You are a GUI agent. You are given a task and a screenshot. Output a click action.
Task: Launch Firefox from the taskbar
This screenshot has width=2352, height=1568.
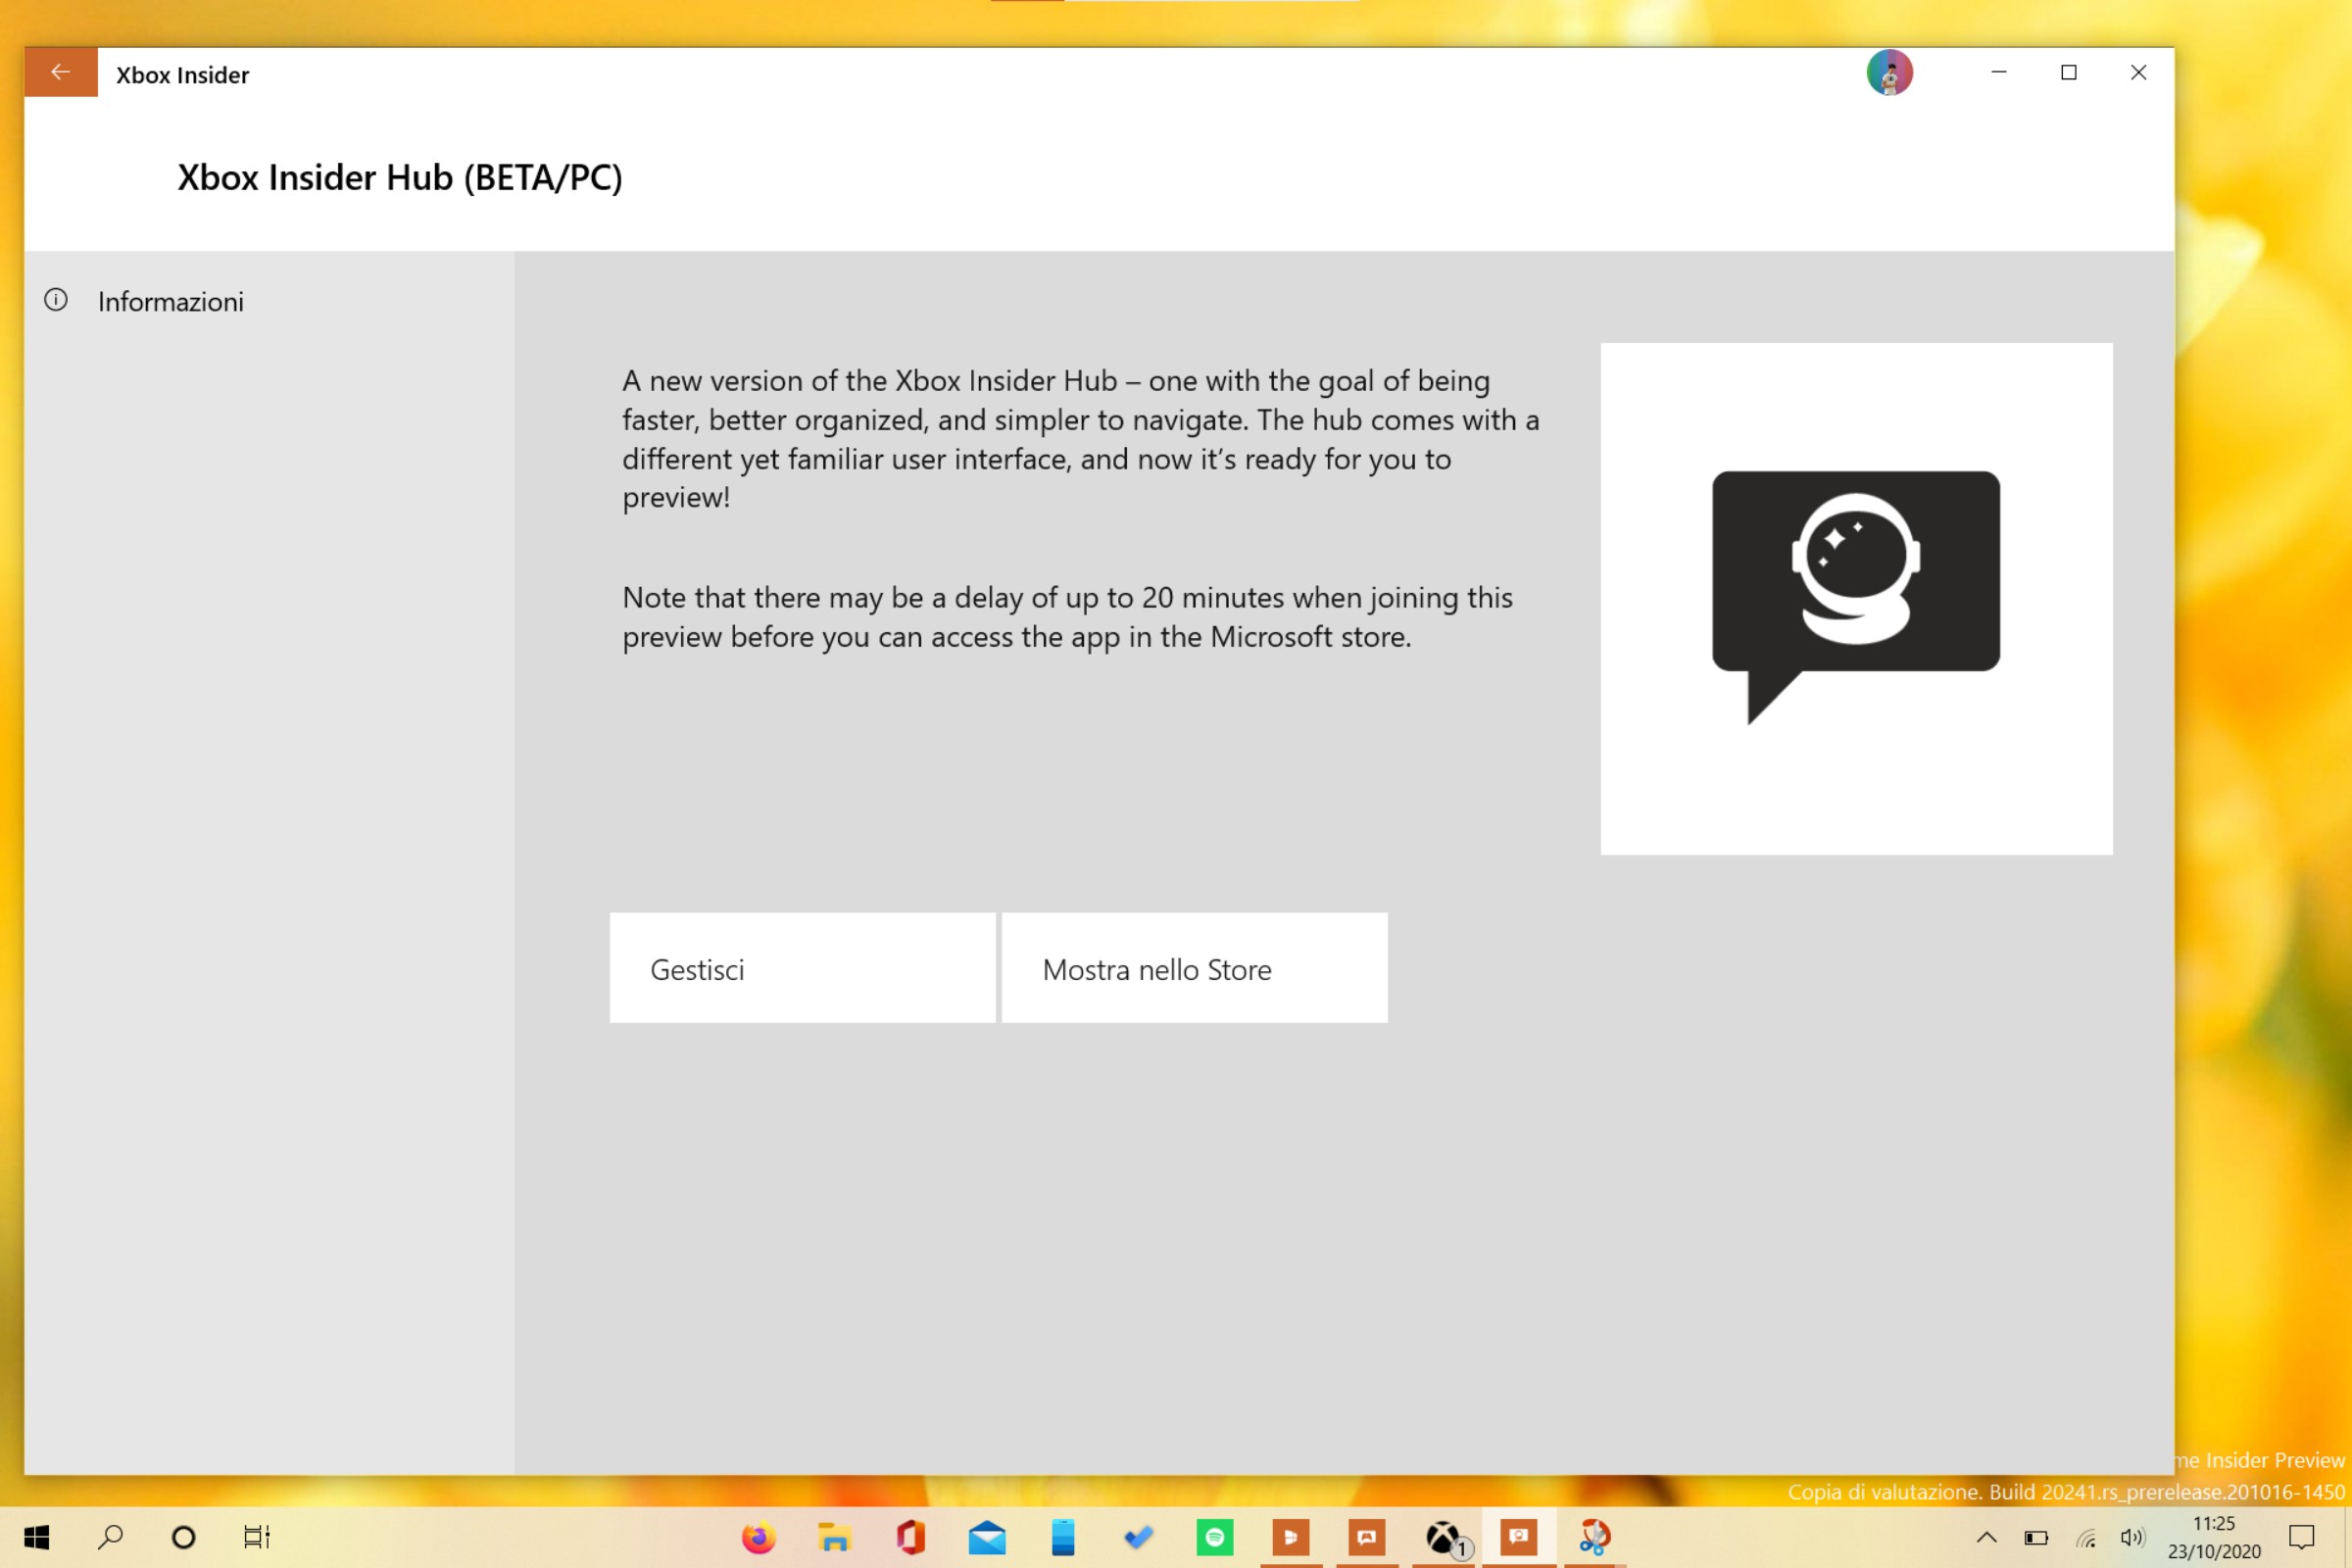tap(759, 1537)
